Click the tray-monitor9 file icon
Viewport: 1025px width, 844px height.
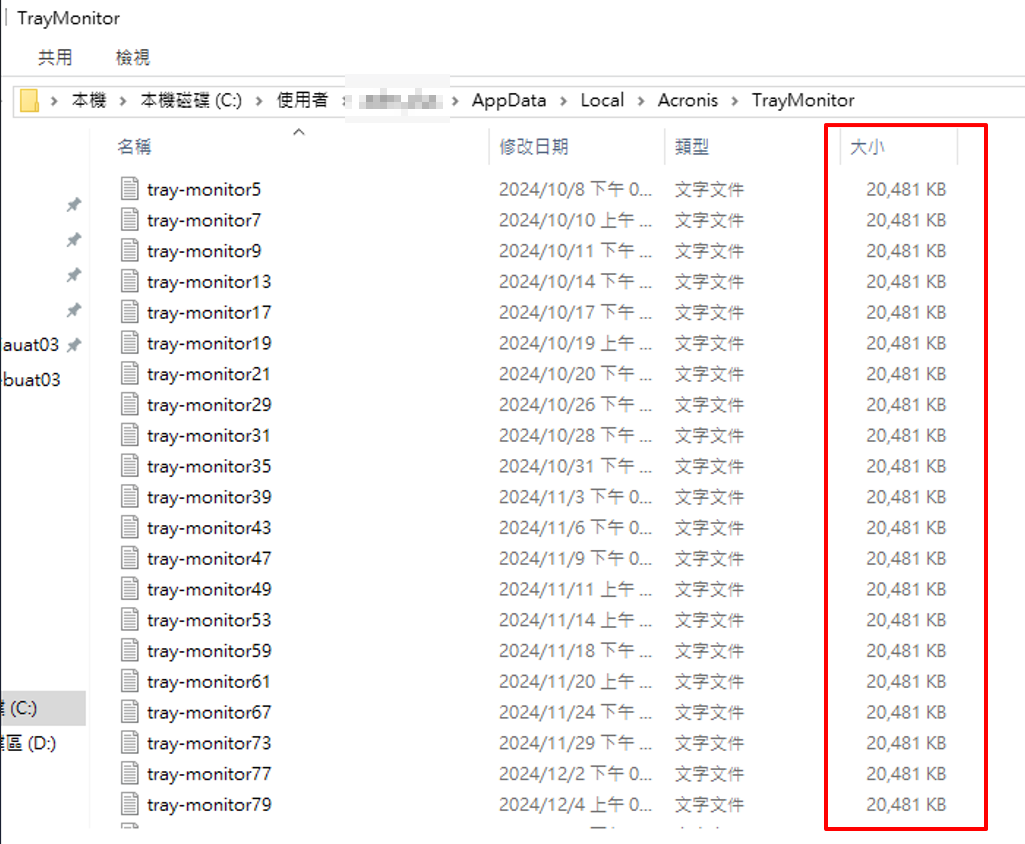129,250
